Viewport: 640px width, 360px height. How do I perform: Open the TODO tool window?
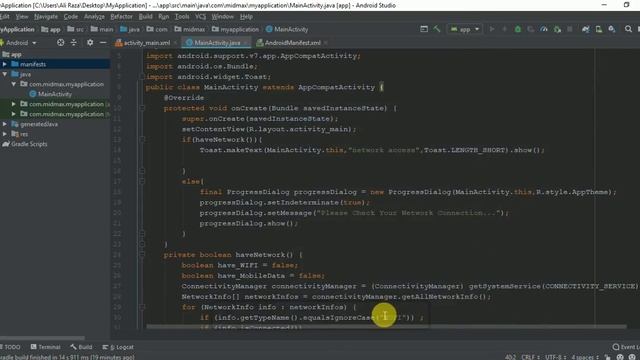click(x=10, y=347)
